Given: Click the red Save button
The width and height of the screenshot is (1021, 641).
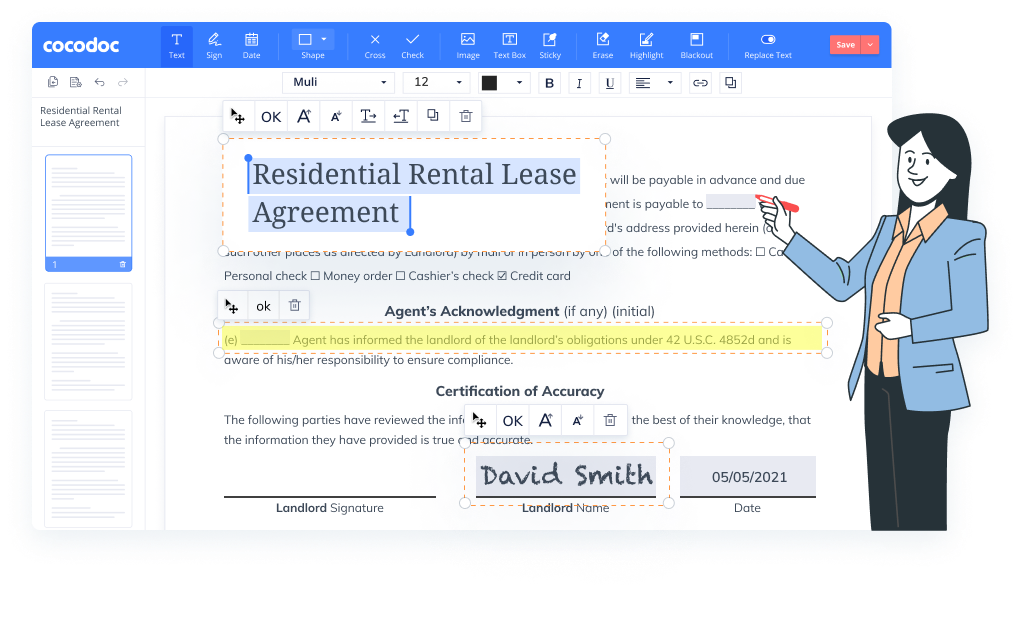Looking at the screenshot, I should pyautogui.click(x=845, y=45).
